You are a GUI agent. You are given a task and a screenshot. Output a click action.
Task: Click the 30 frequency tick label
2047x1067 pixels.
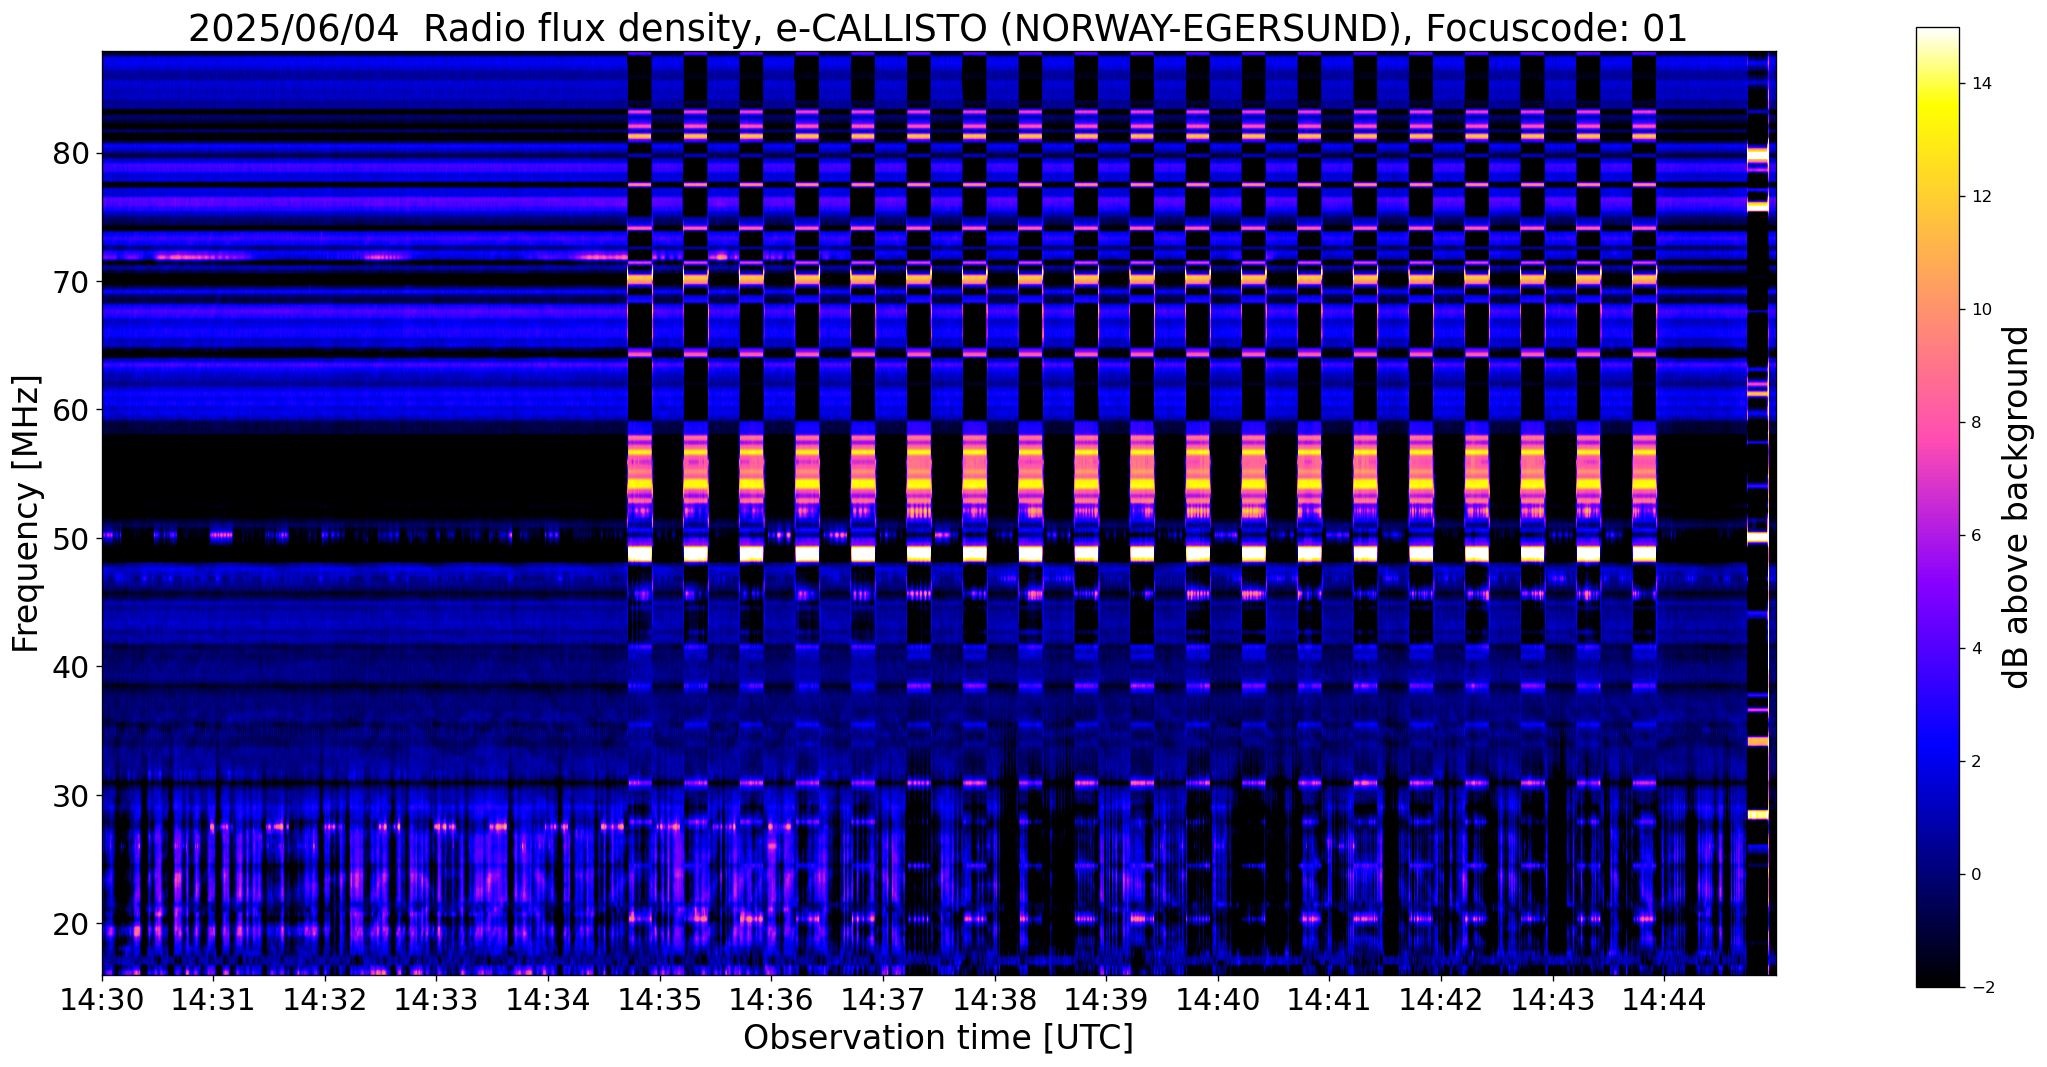tap(71, 796)
